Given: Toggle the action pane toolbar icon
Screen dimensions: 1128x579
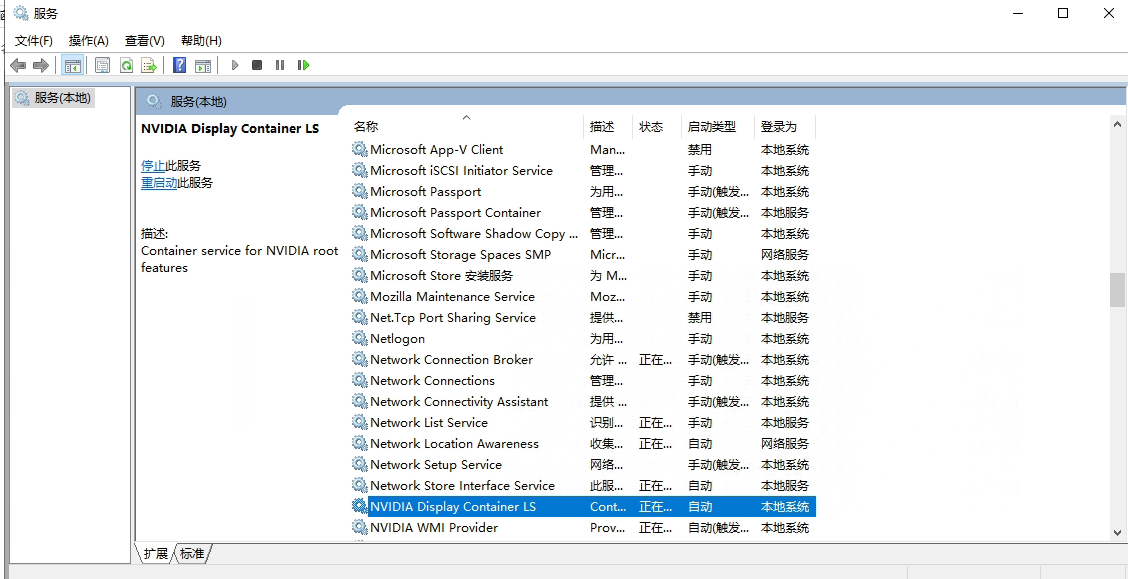Looking at the screenshot, I should tap(203, 65).
